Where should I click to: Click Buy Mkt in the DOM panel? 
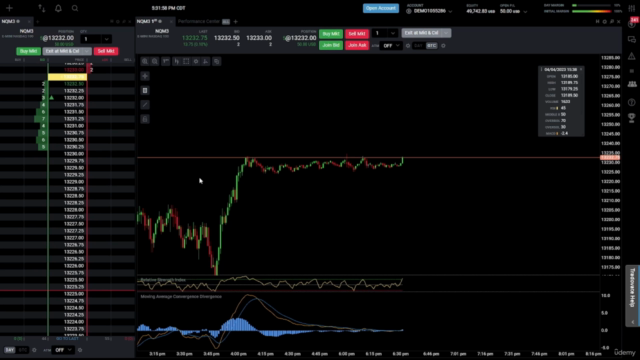click(x=29, y=51)
